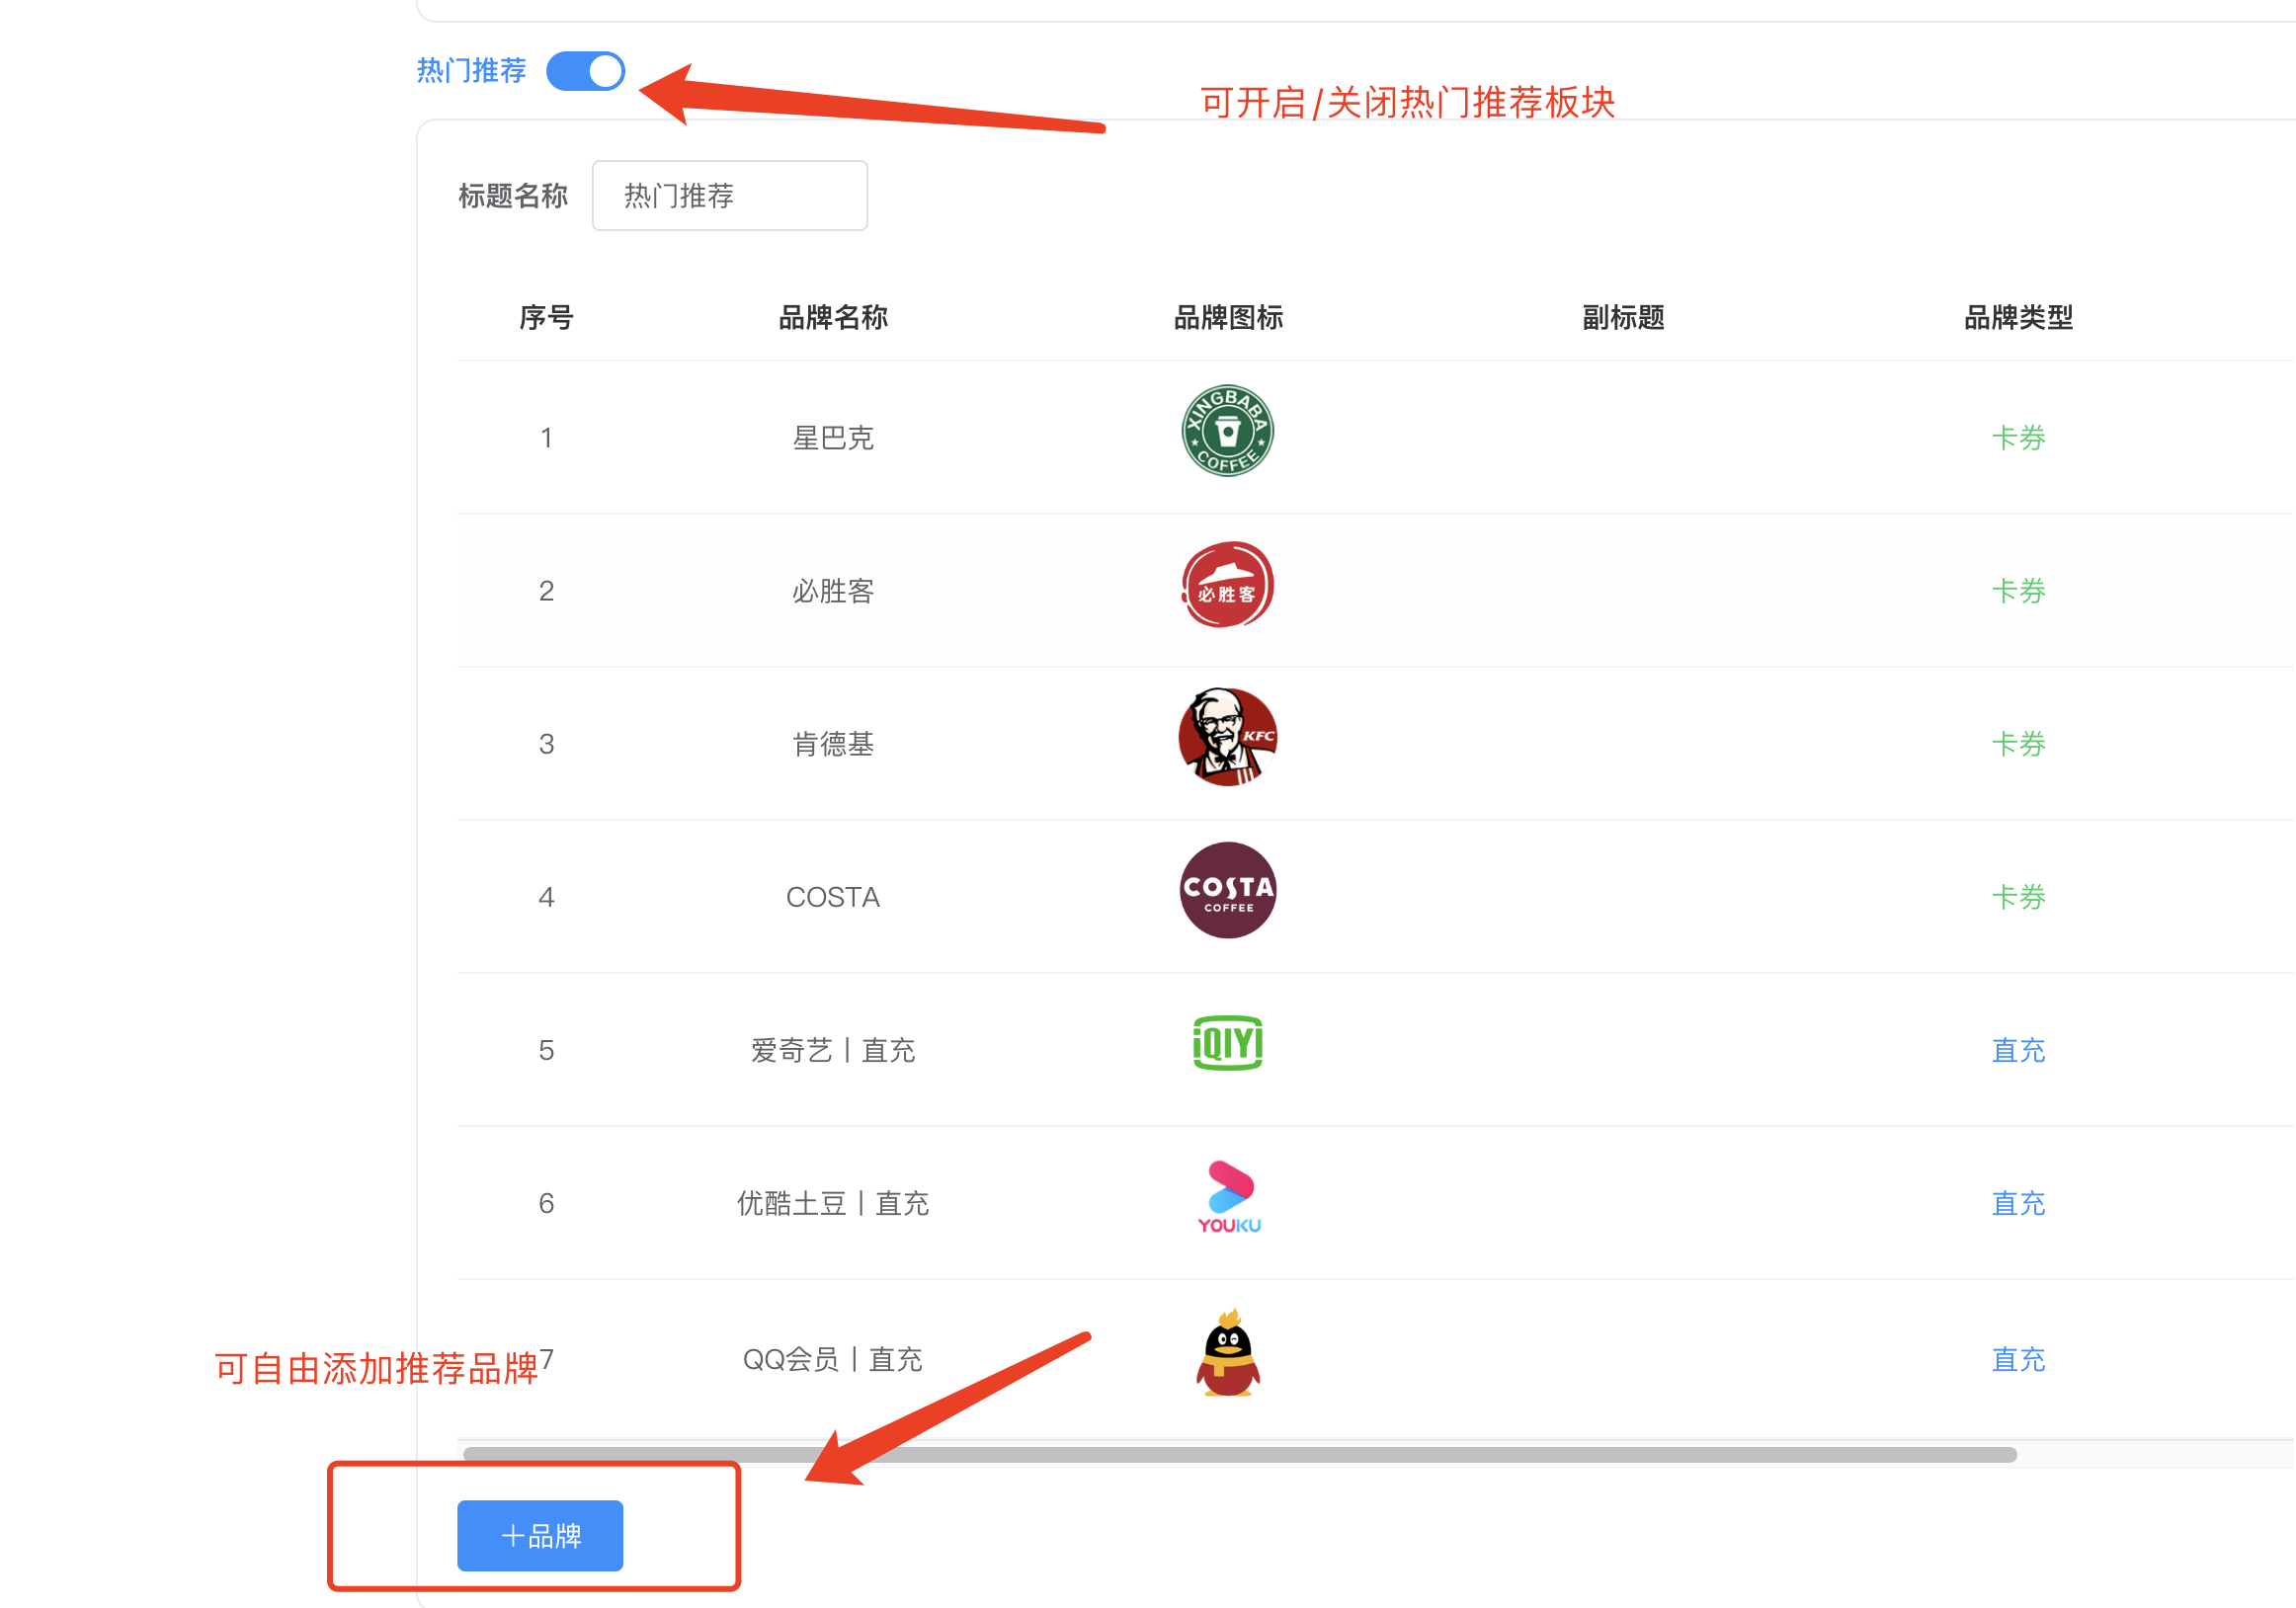Click row number 6 cell

coord(546,1203)
